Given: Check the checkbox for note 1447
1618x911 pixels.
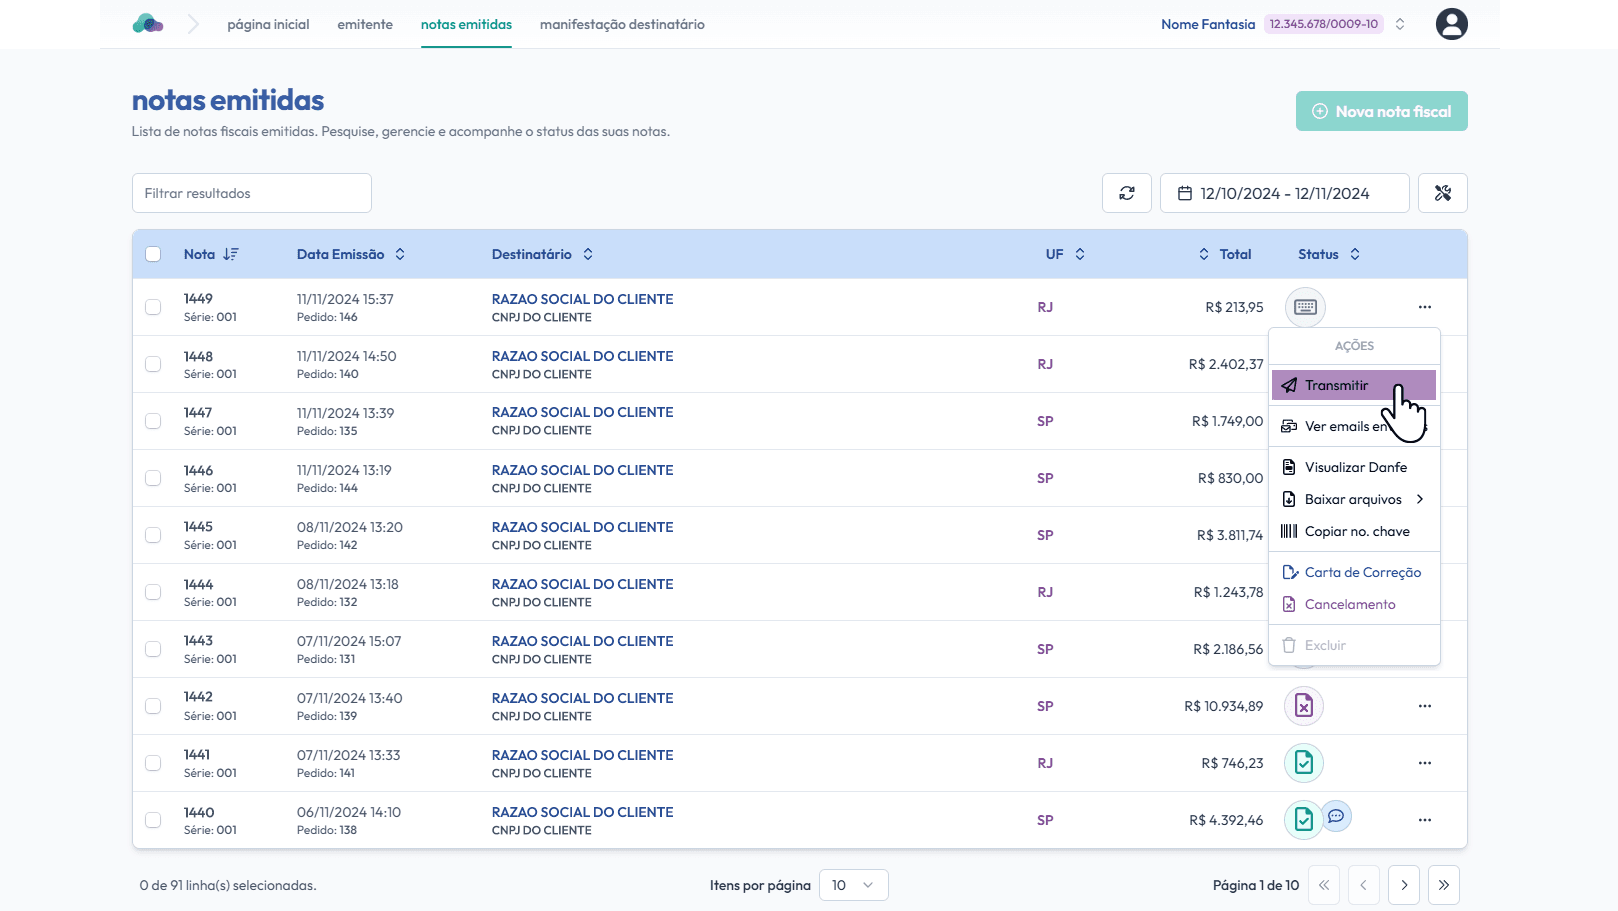Looking at the screenshot, I should pos(153,421).
